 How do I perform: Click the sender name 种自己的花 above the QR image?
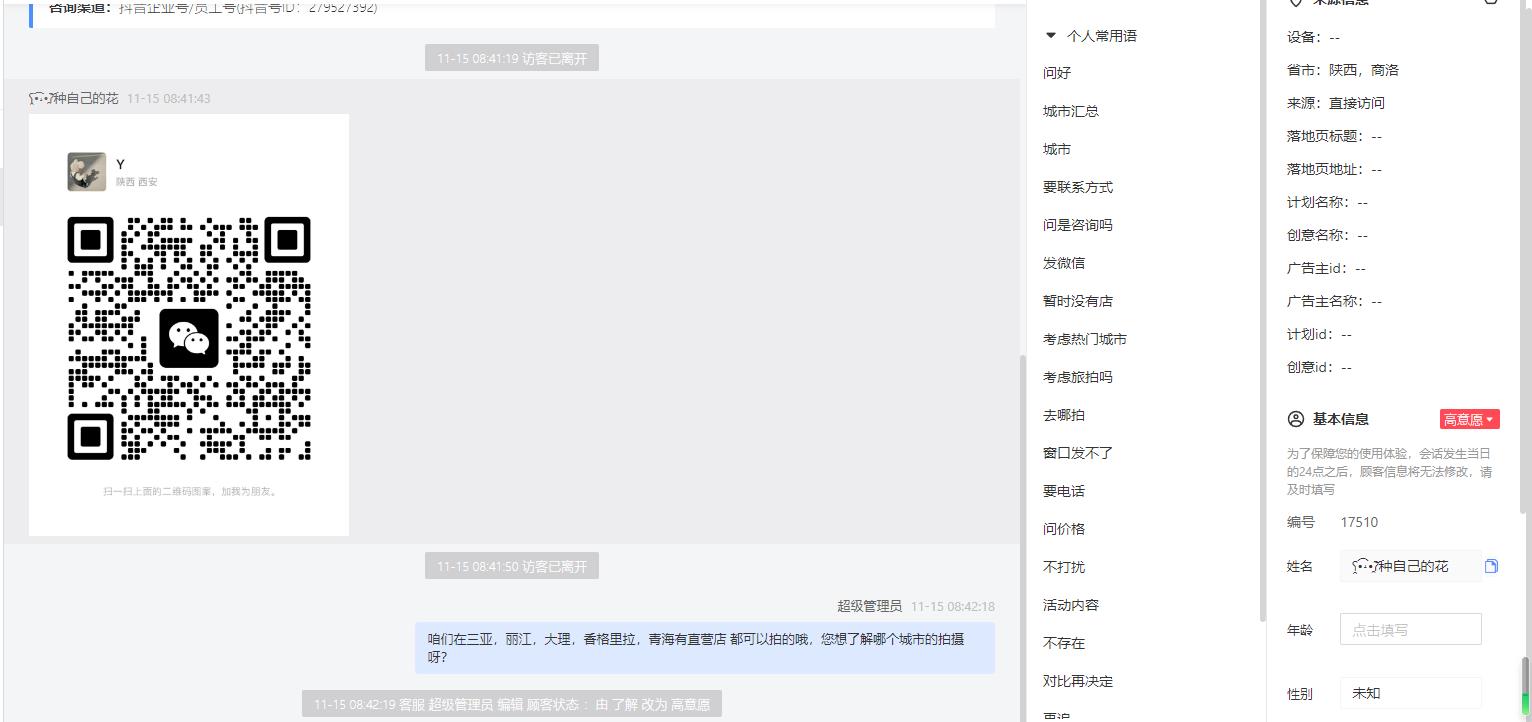74,98
